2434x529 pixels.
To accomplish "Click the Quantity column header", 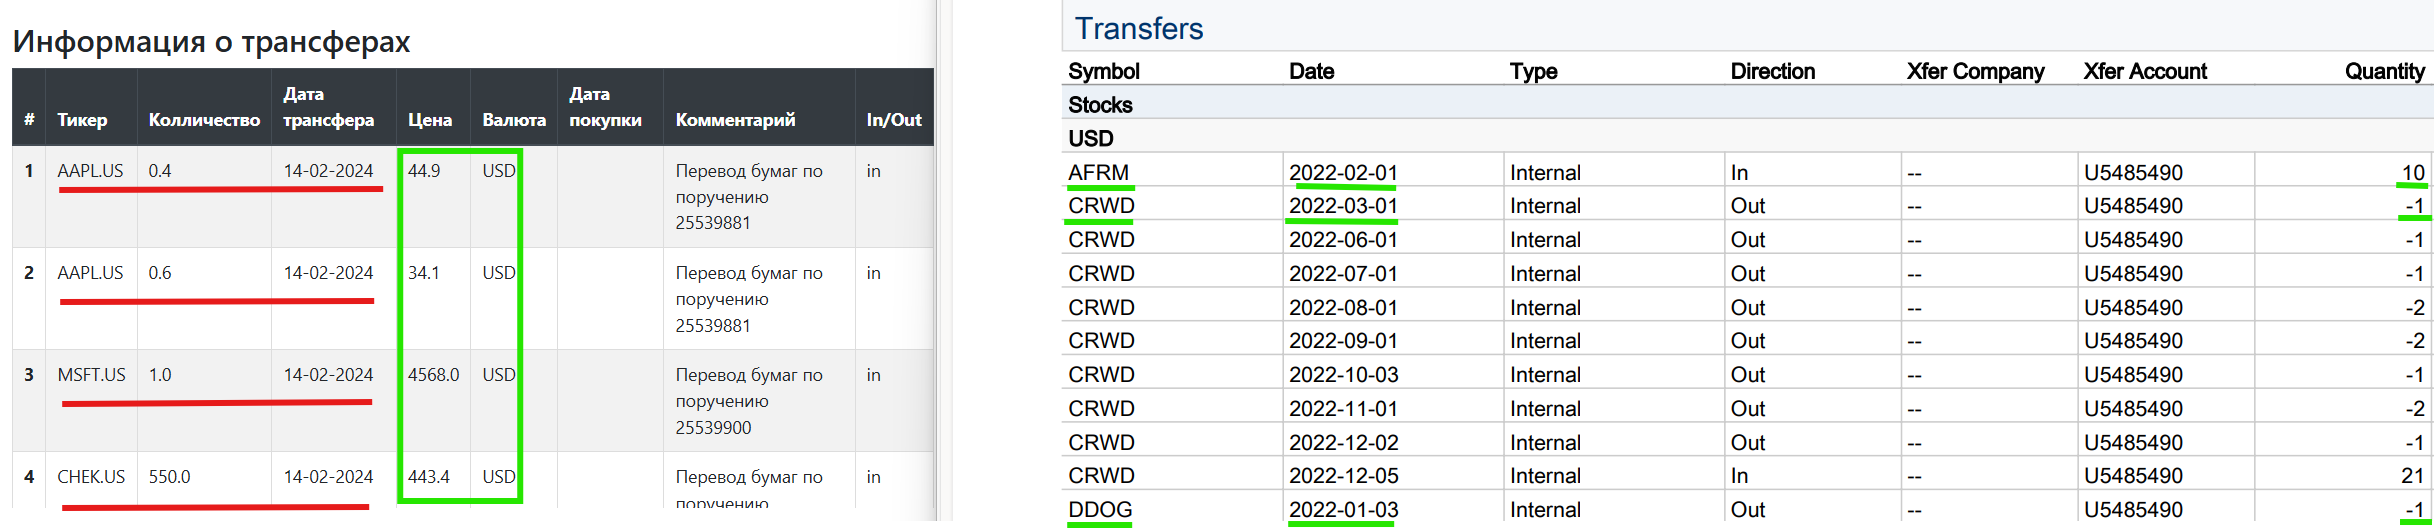I will coord(2385,71).
